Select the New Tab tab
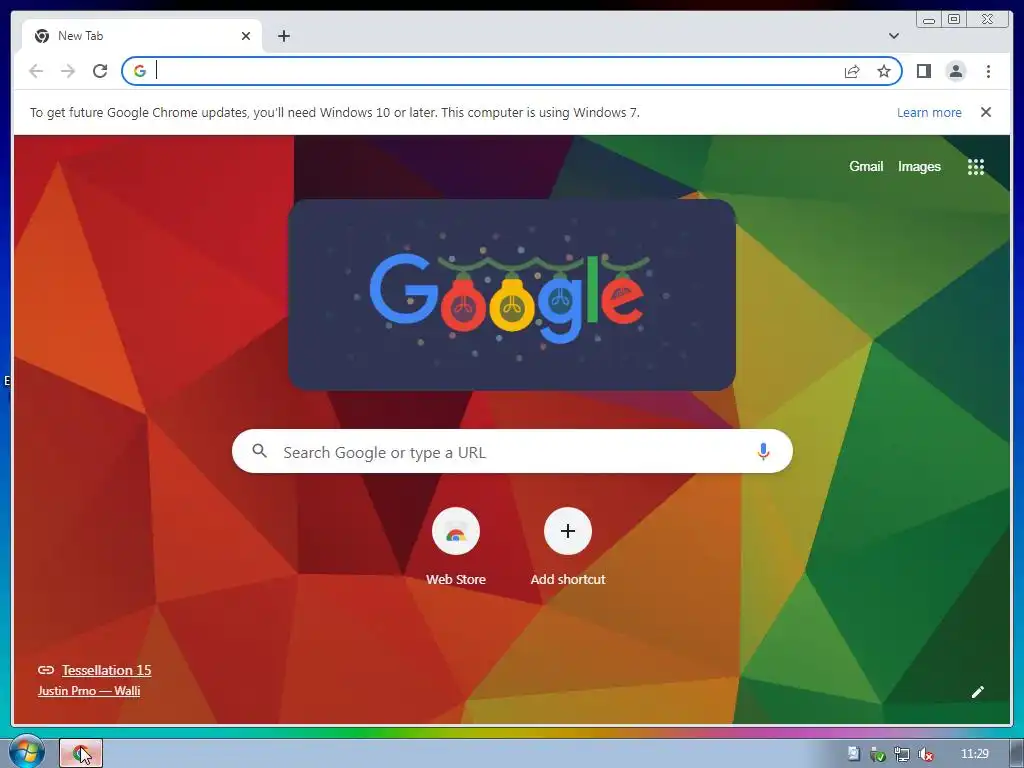1024x768 pixels. (x=142, y=36)
